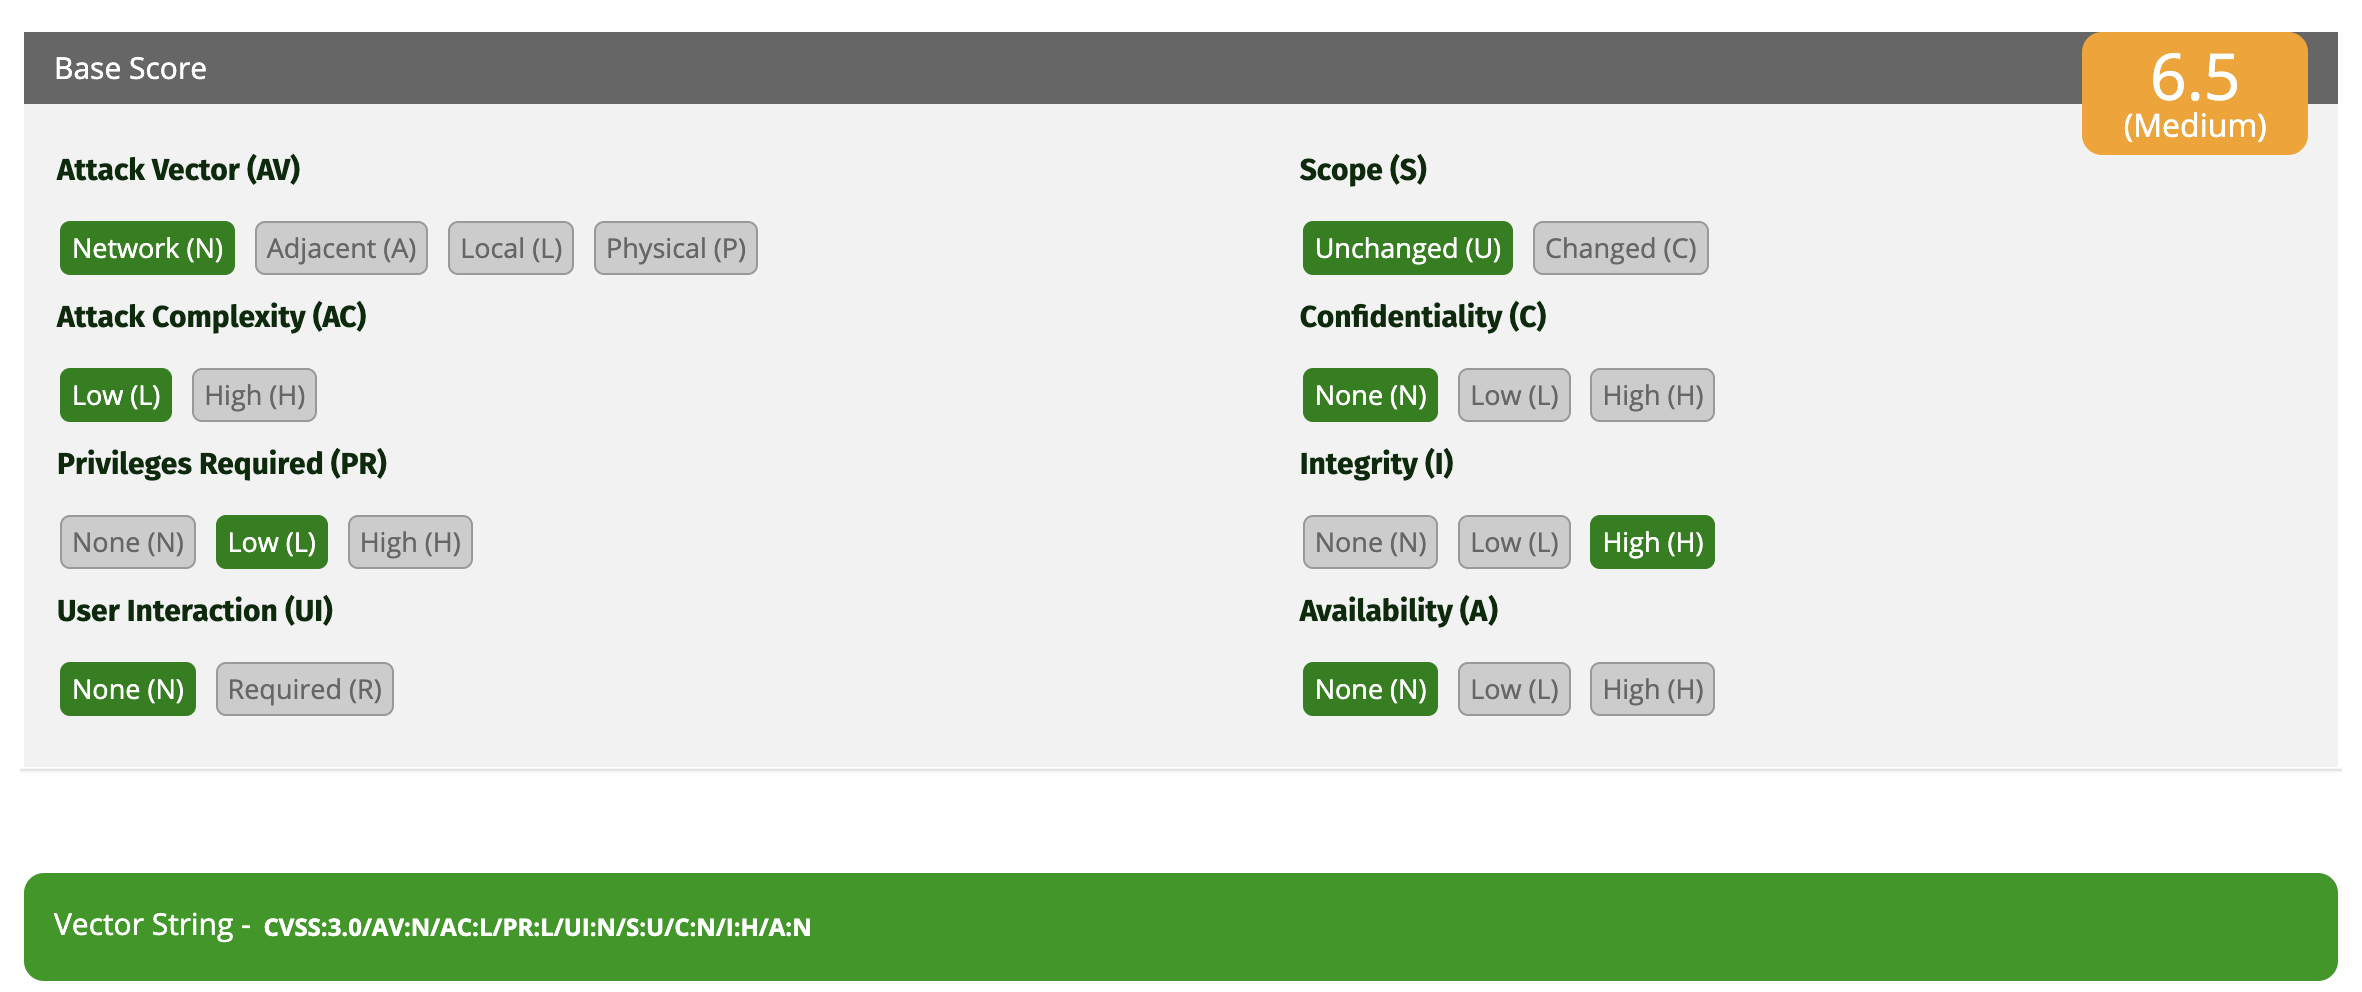Click the CVSS vector string text
The width and height of the screenshot is (2362, 992).
(x=537, y=927)
